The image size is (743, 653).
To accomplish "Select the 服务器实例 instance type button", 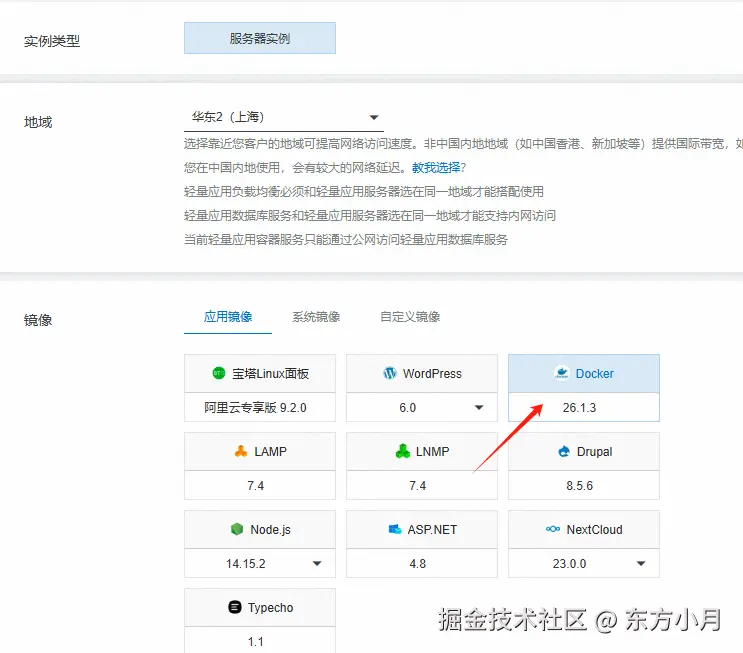I will tap(260, 38).
